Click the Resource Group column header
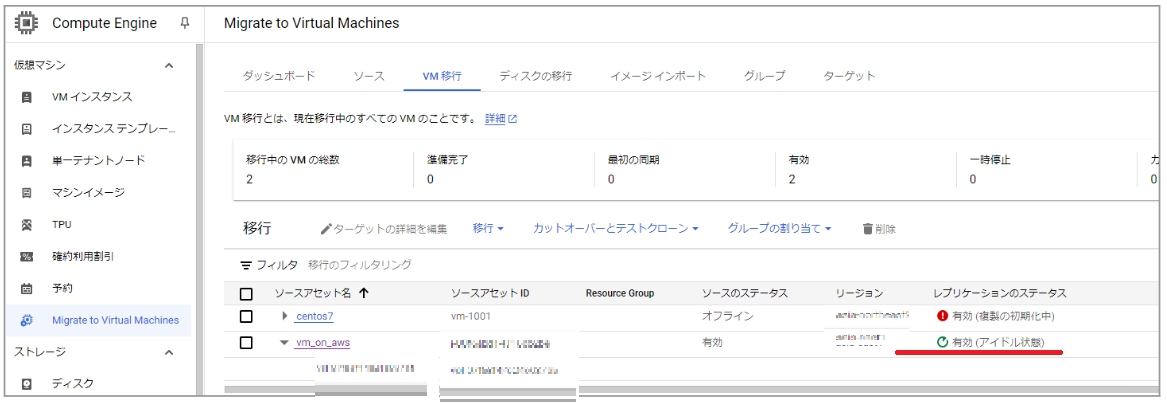 [620, 293]
